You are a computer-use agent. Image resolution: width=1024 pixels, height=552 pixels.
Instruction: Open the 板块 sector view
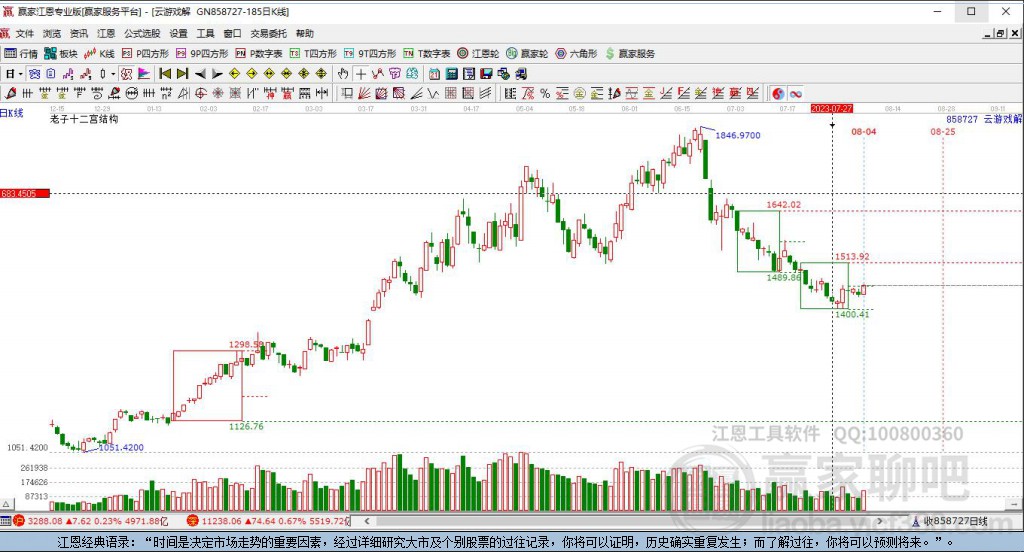61,54
